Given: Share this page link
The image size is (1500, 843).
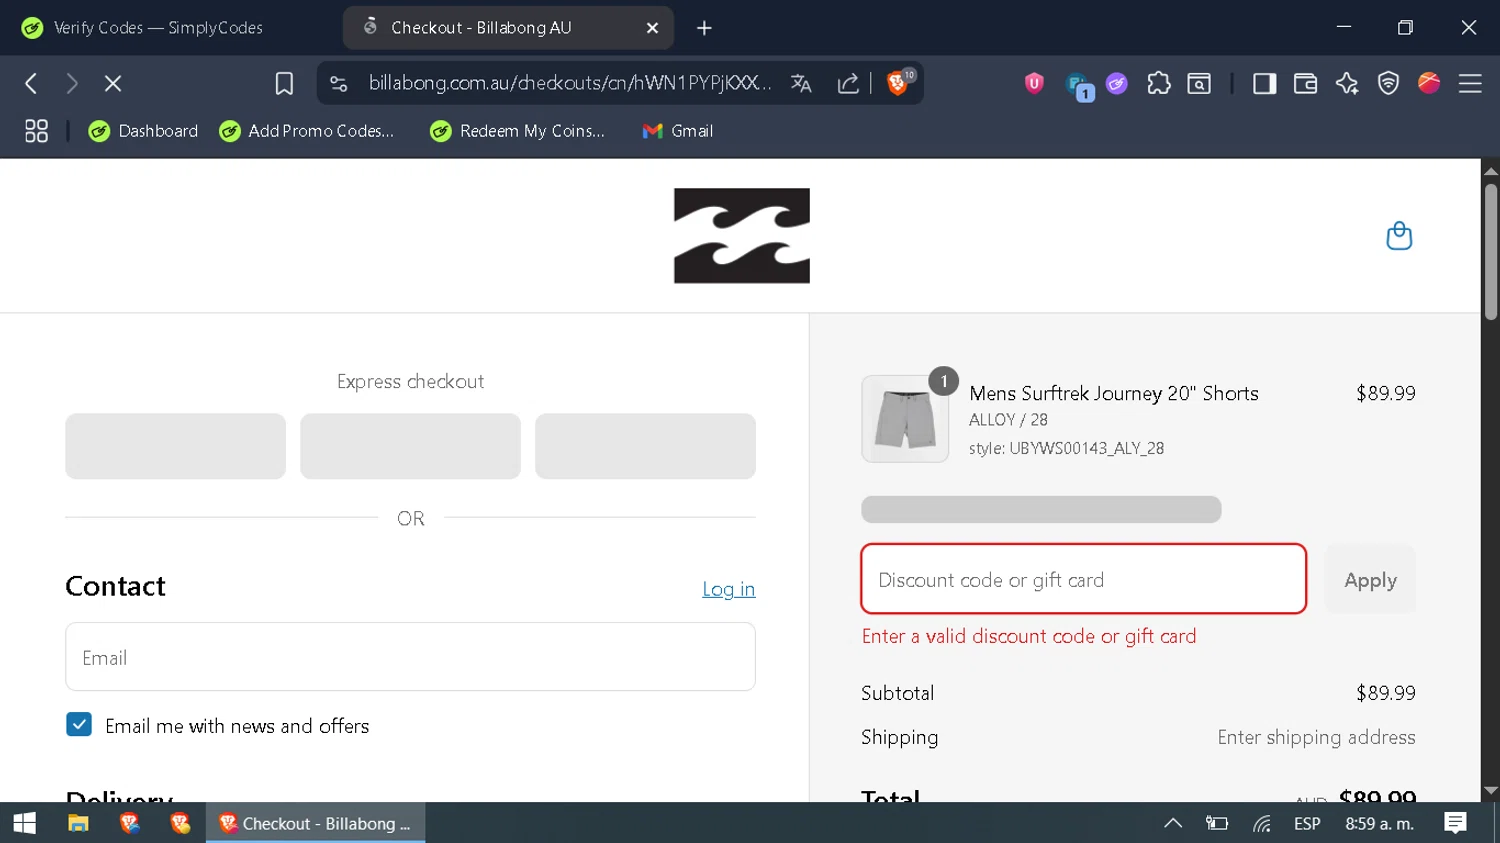Looking at the screenshot, I should coord(848,84).
